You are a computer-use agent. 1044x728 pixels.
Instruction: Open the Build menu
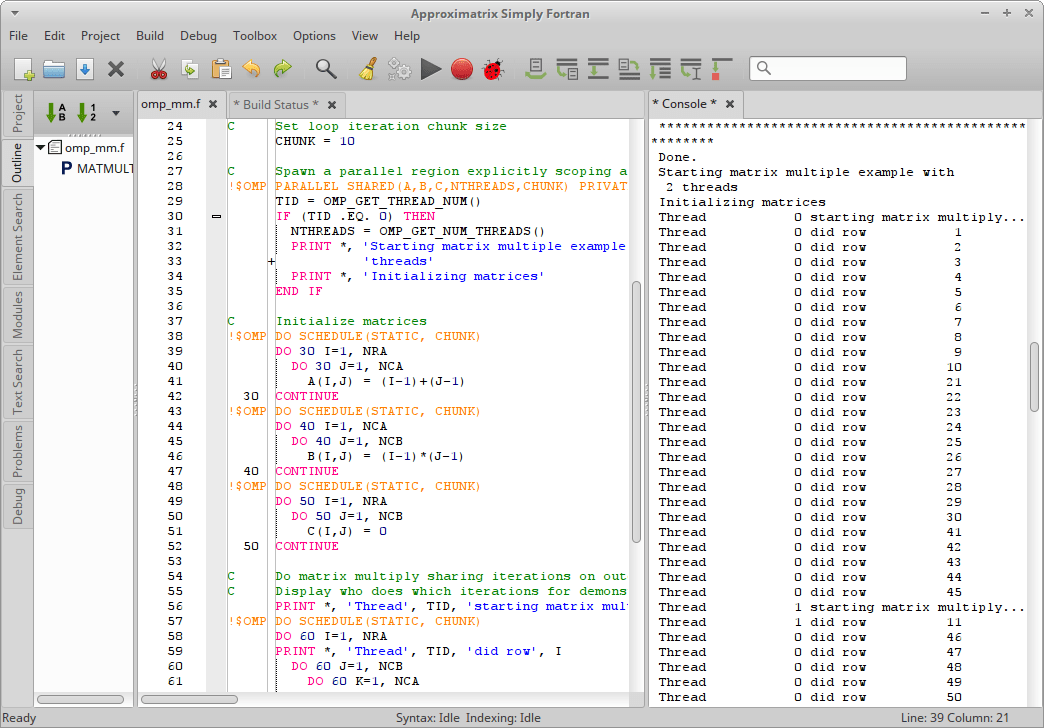[x=150, y=36]
